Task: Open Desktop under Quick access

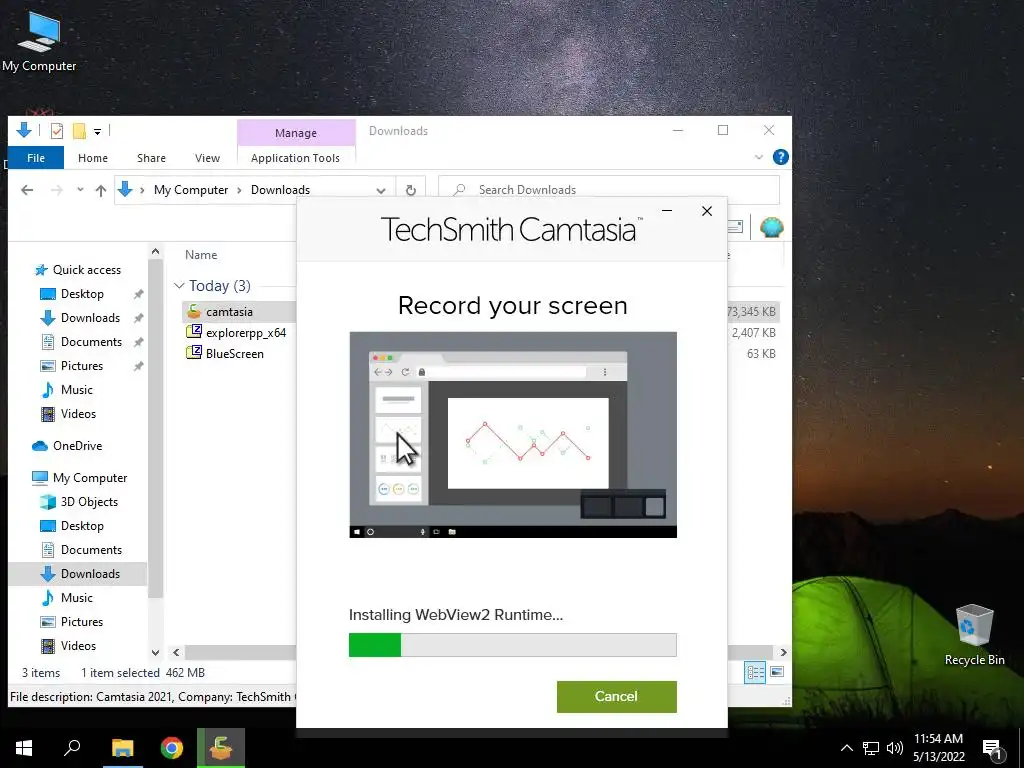Action: [x=82, y=294]
